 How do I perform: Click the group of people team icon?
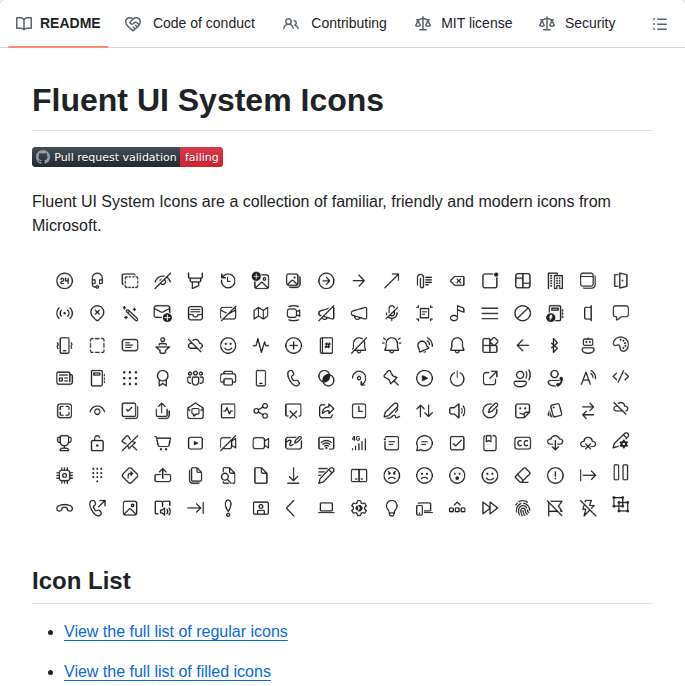(195, 378)
